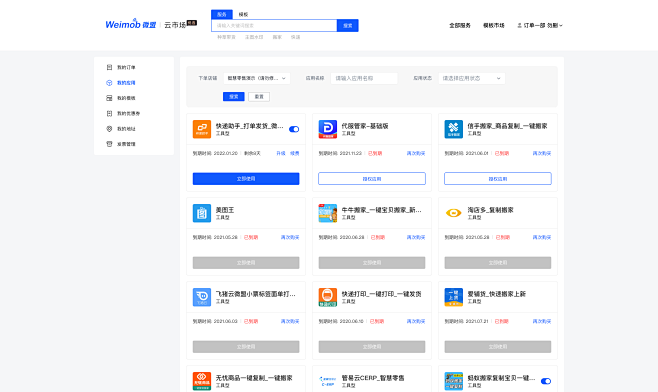Screen dimensions: 658x392
Task: Toggle the switch on 快递助手 card
Action: (x=294, y=129)
